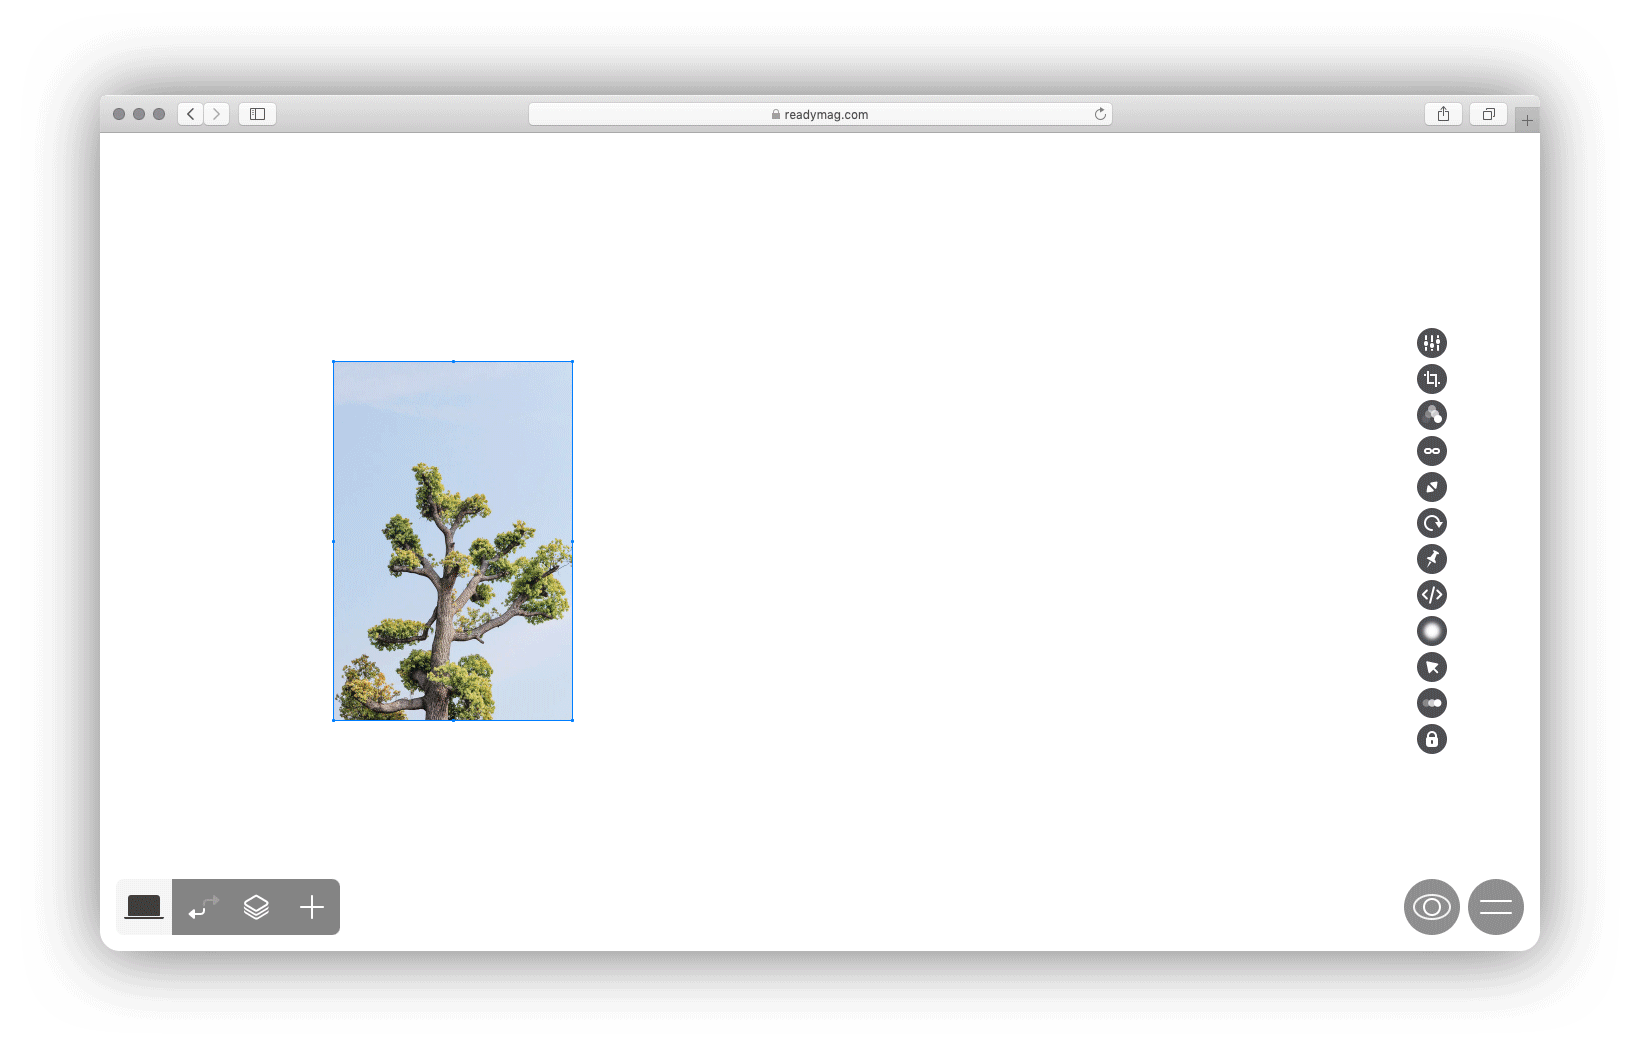Toggle the lock on the selected image
1640x1050 pixels.
coord(1432,739)
